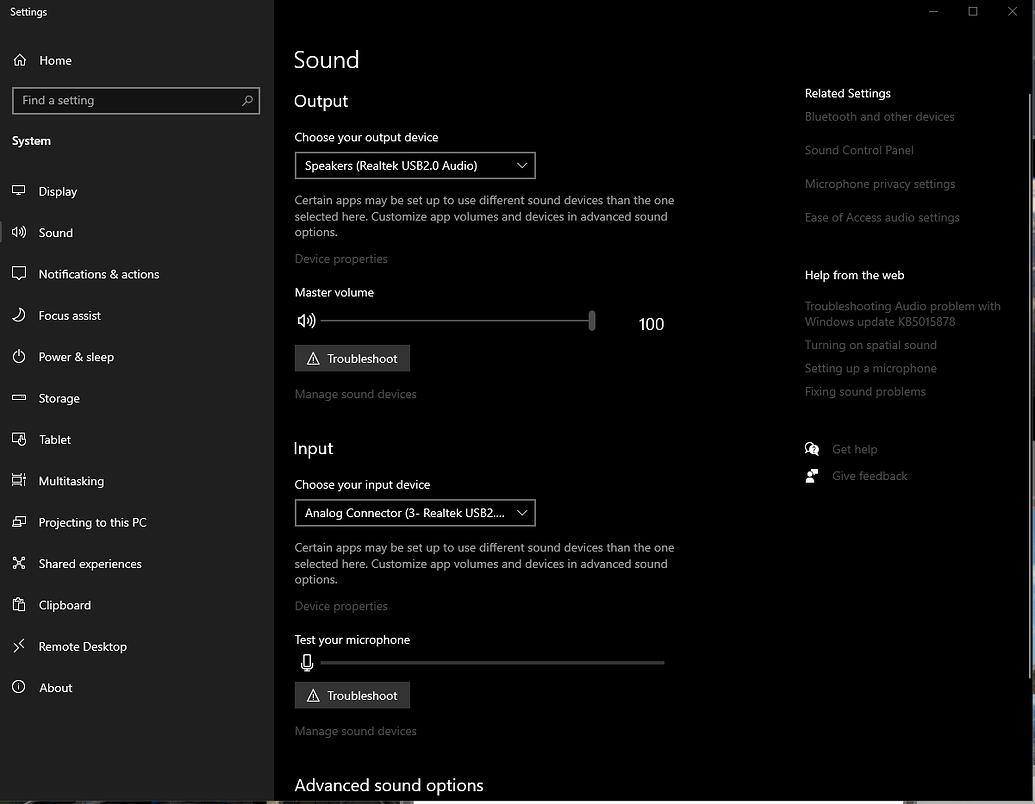Click the Give feedback link
The width and height of the screenshot is (1035, 804).
(x=869, y=476)
